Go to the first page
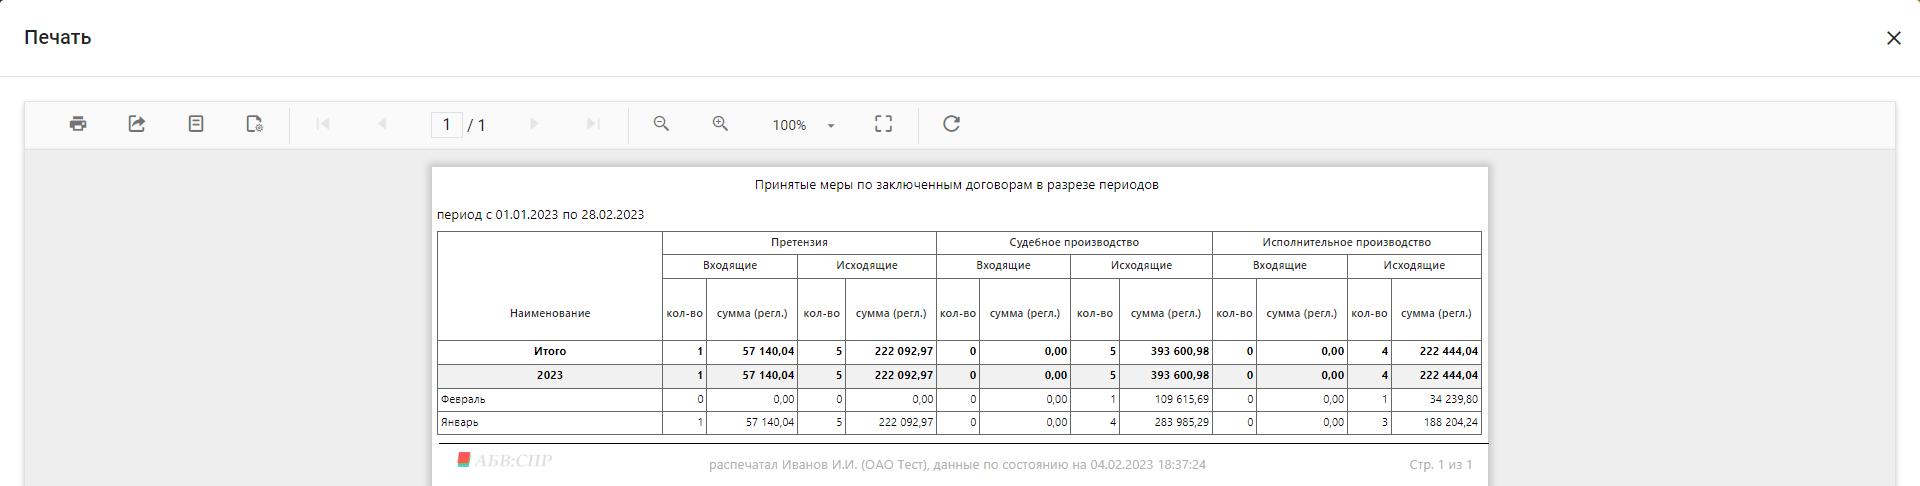The image size is (1920, 486). pyautogui.click(x=323, y=124)
